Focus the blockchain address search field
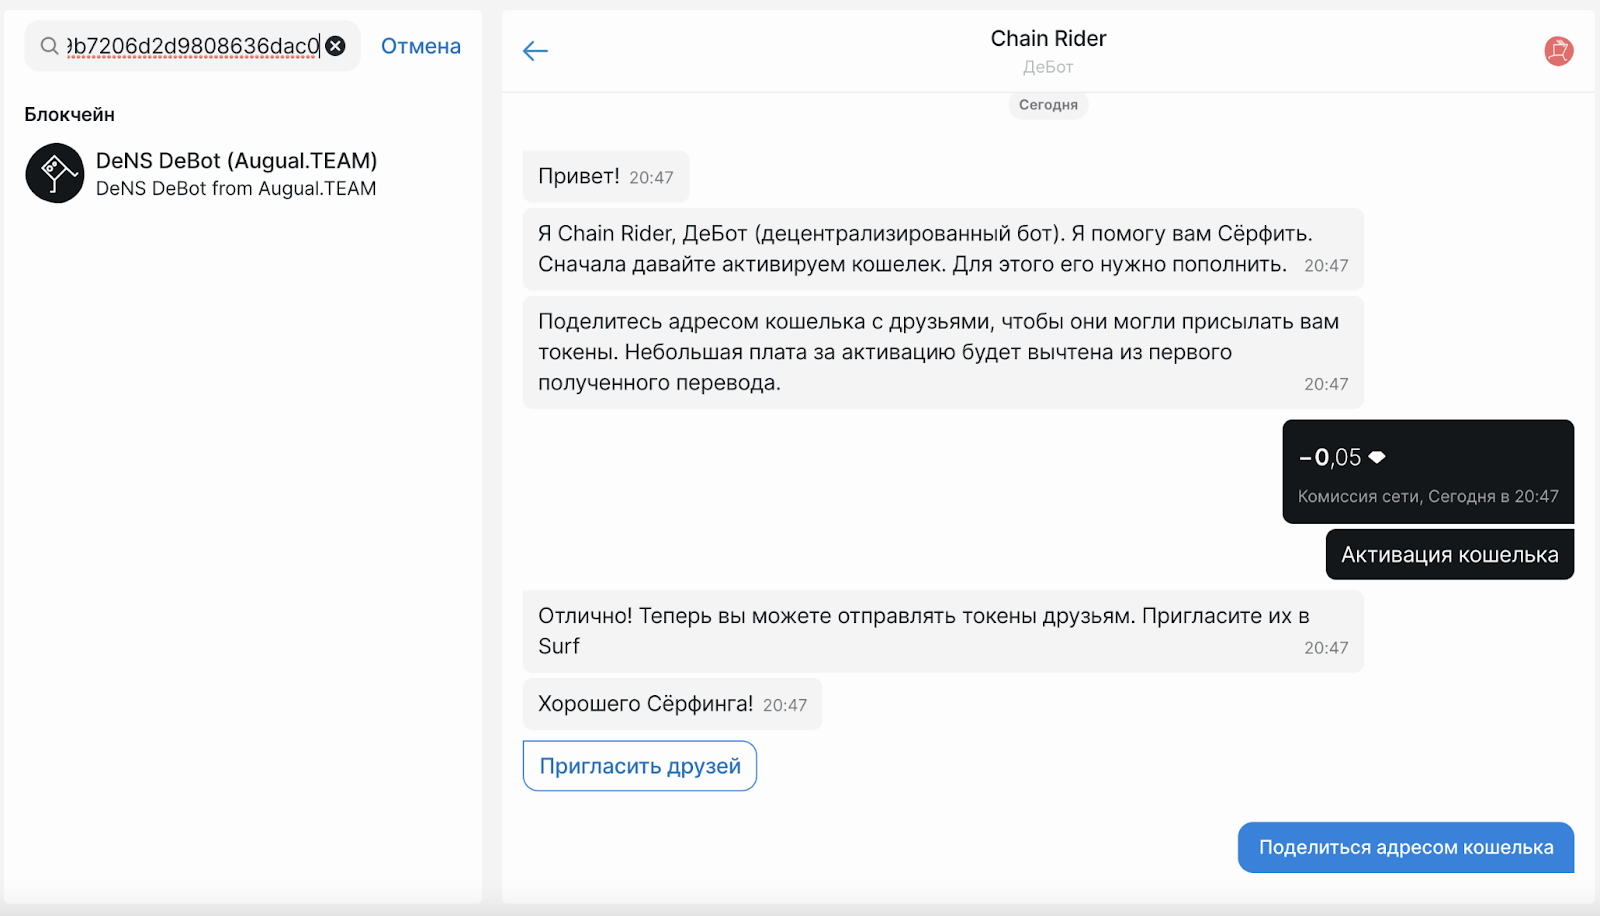The image size is (1600, 916). point(193,46)
